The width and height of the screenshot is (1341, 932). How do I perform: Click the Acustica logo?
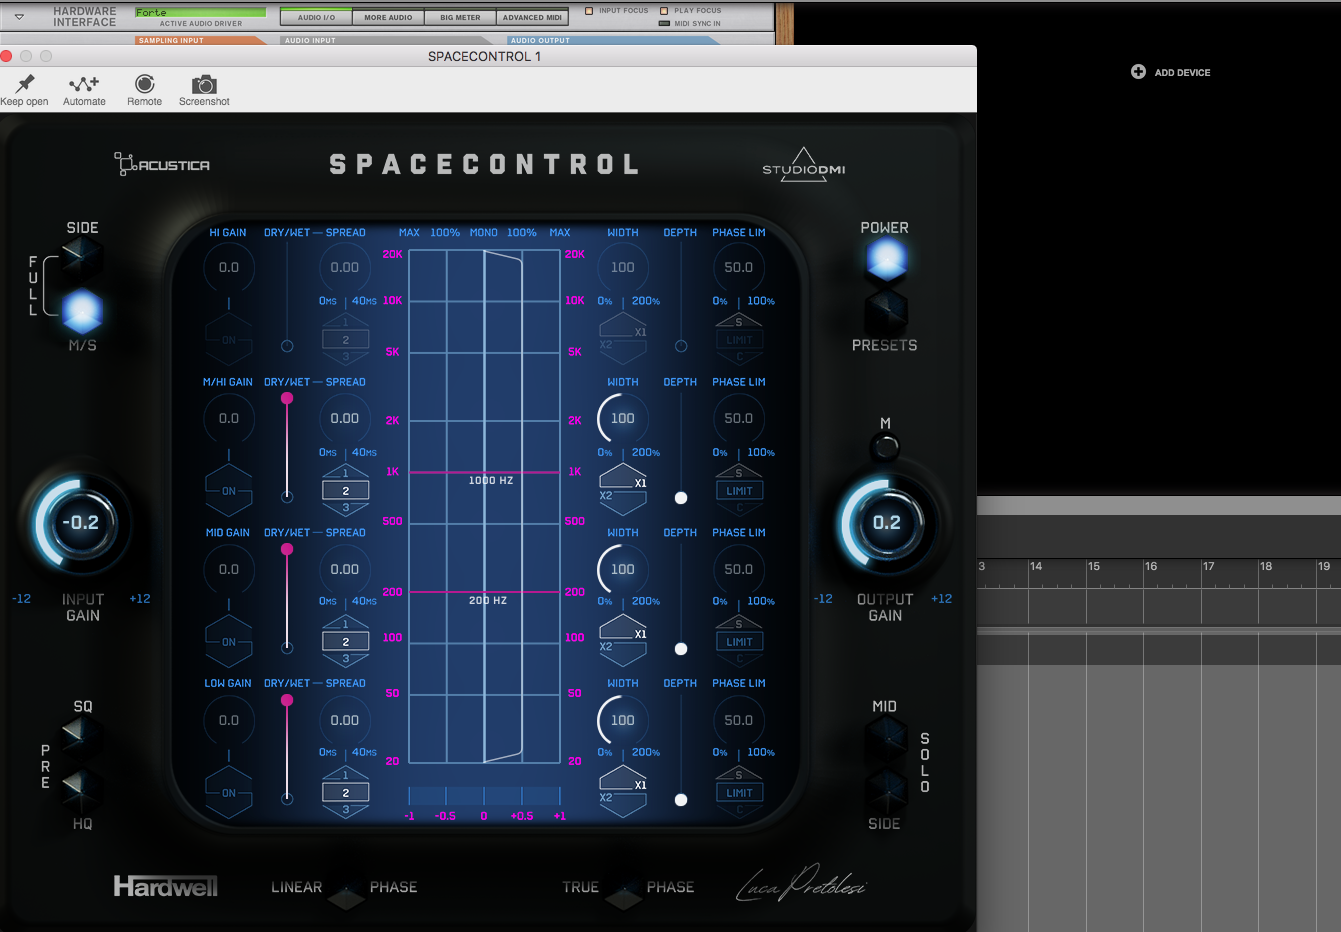pyautogui.click(x=162, y=164)
